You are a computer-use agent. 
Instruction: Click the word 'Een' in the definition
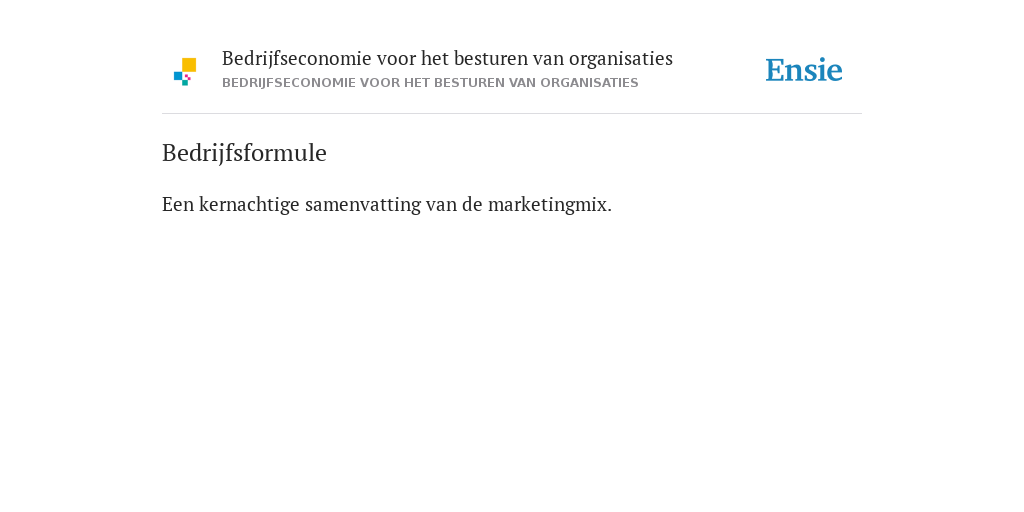pos(178,204)
